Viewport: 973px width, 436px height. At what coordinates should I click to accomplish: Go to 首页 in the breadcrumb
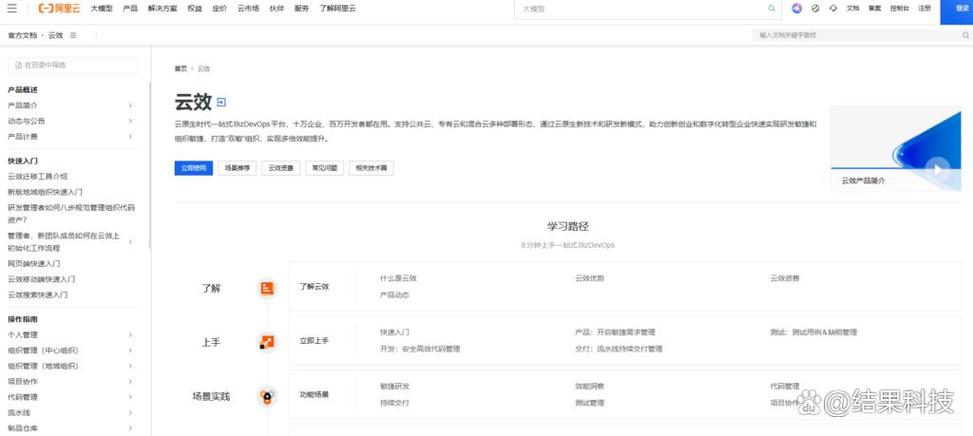tap(181, 69)
